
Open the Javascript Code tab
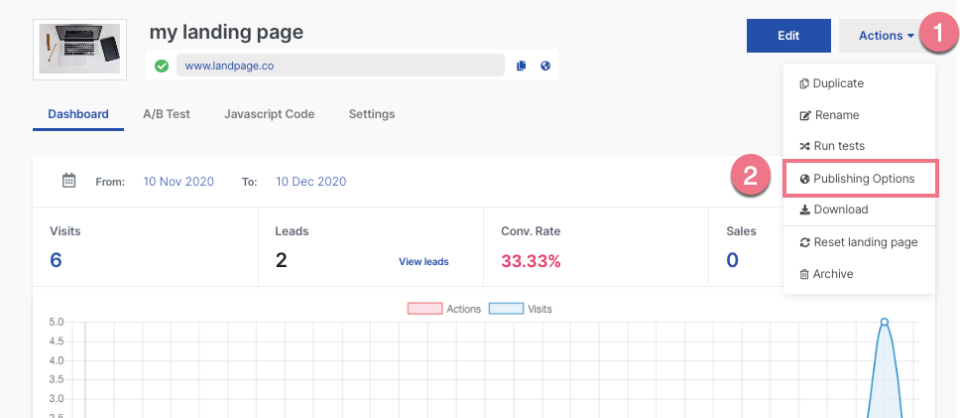coord(269,114)
